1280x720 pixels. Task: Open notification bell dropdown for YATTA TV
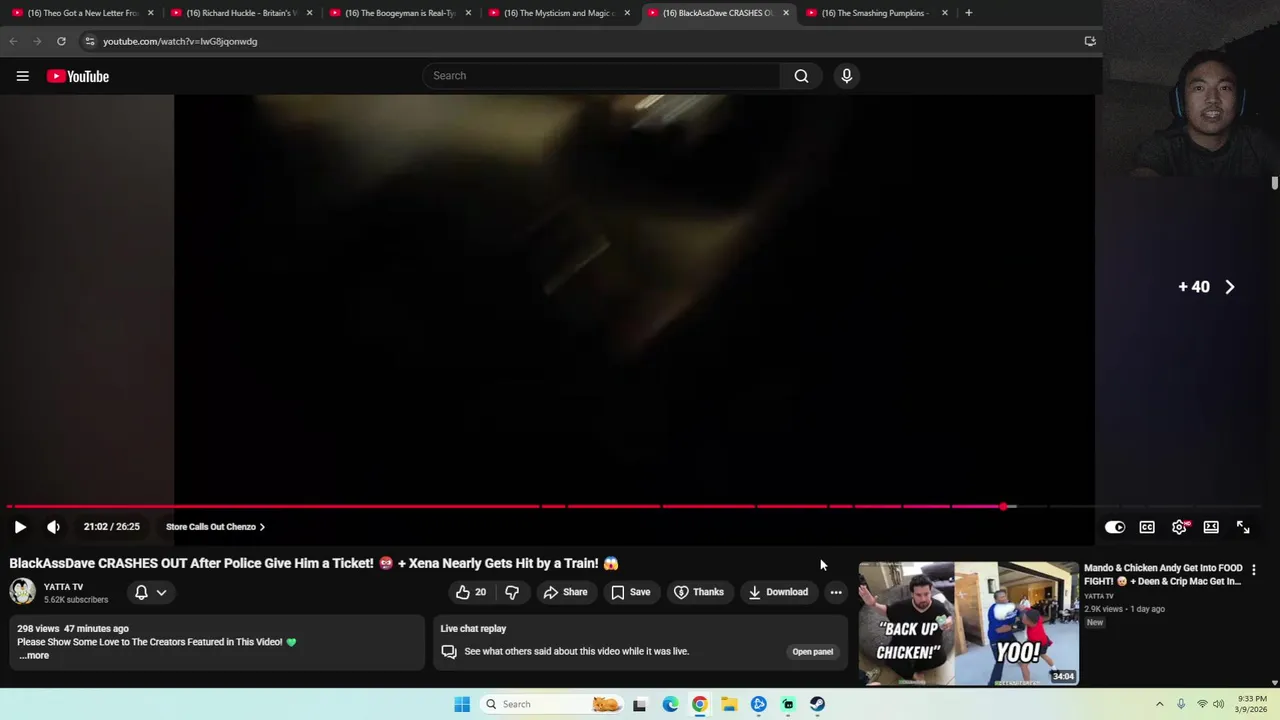coord(150,592)
